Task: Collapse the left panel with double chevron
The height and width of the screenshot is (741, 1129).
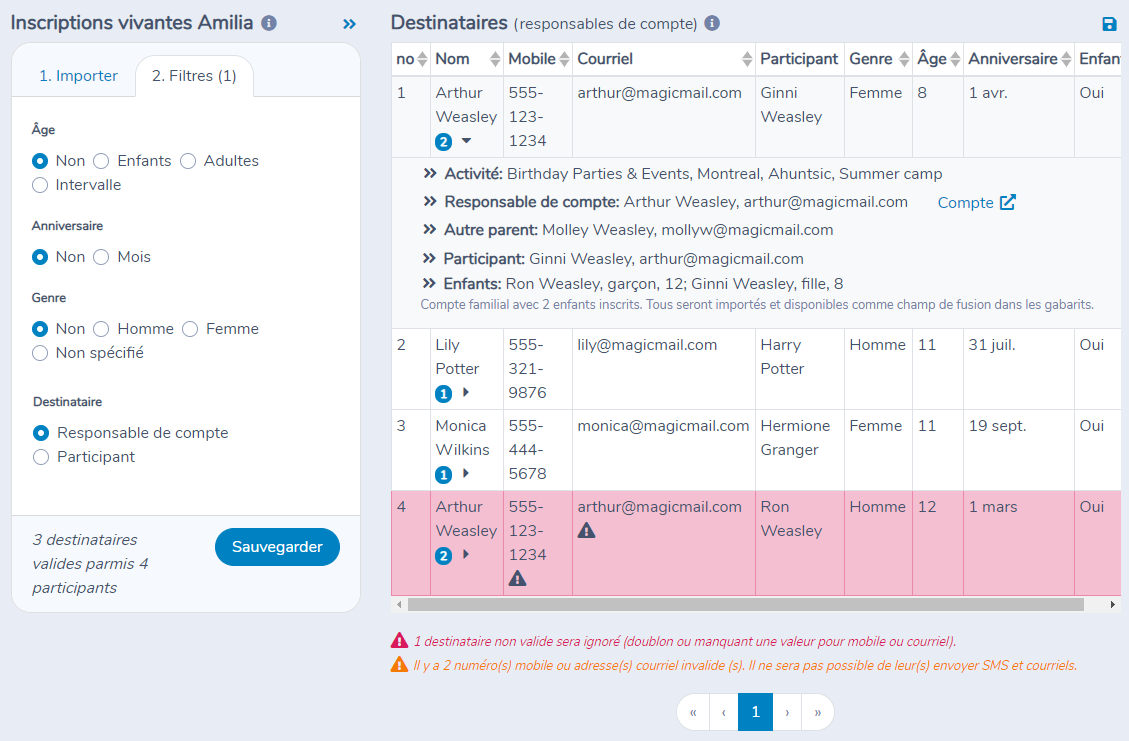Action: coord(349,24)
